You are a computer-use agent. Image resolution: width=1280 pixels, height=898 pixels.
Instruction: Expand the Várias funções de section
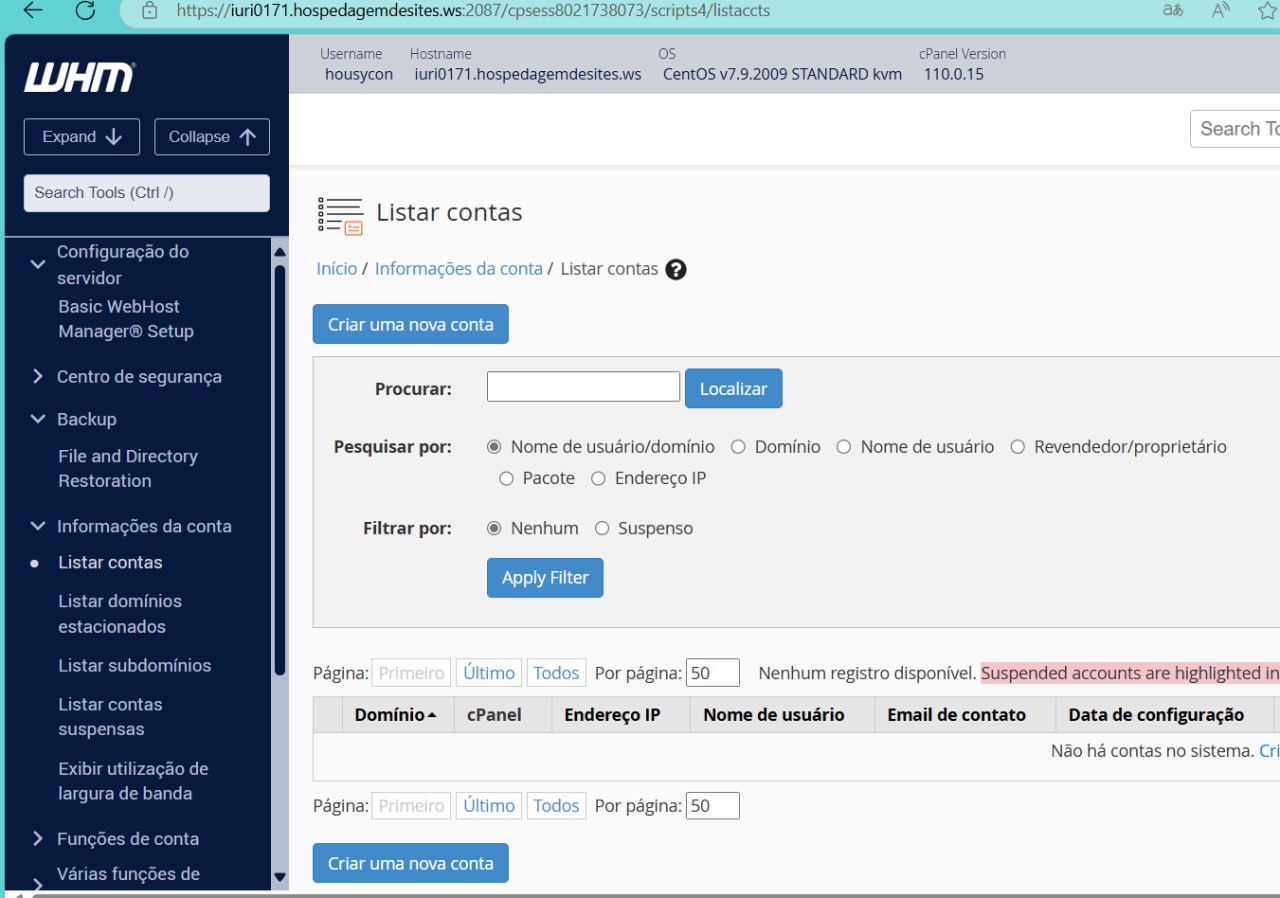[38, 884]
